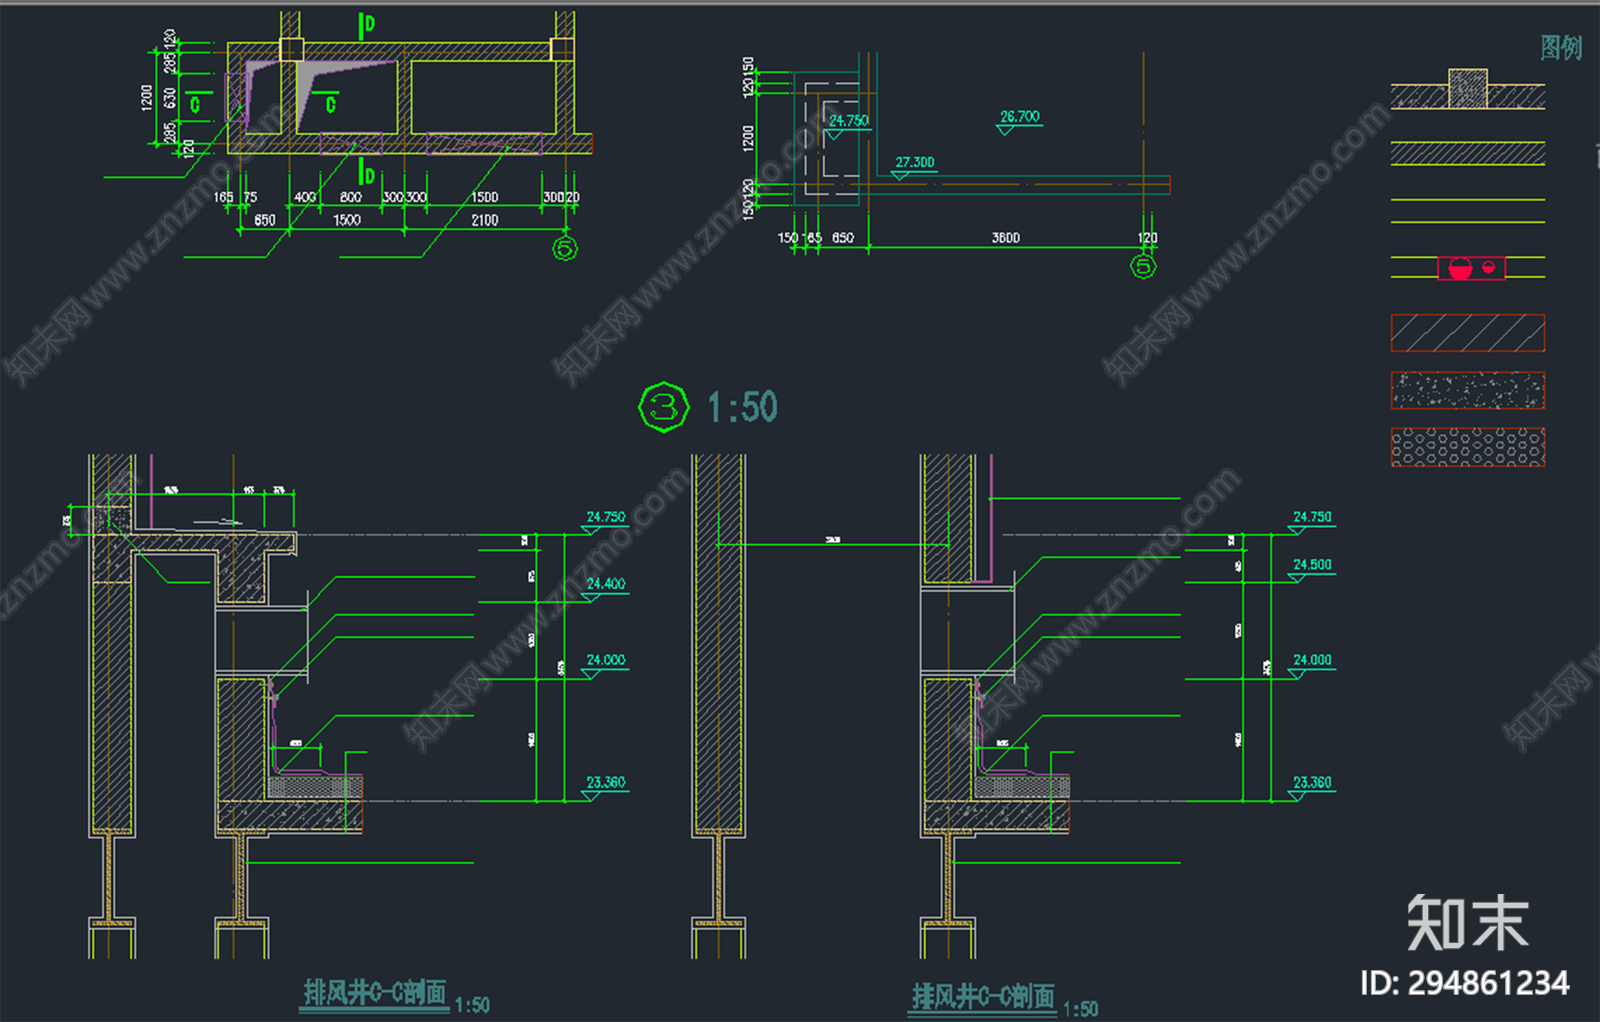The width and height of the screenshot is (1600, 1022).
Task: Select the "26.700" elevation label
Action: pos(1020,116)
